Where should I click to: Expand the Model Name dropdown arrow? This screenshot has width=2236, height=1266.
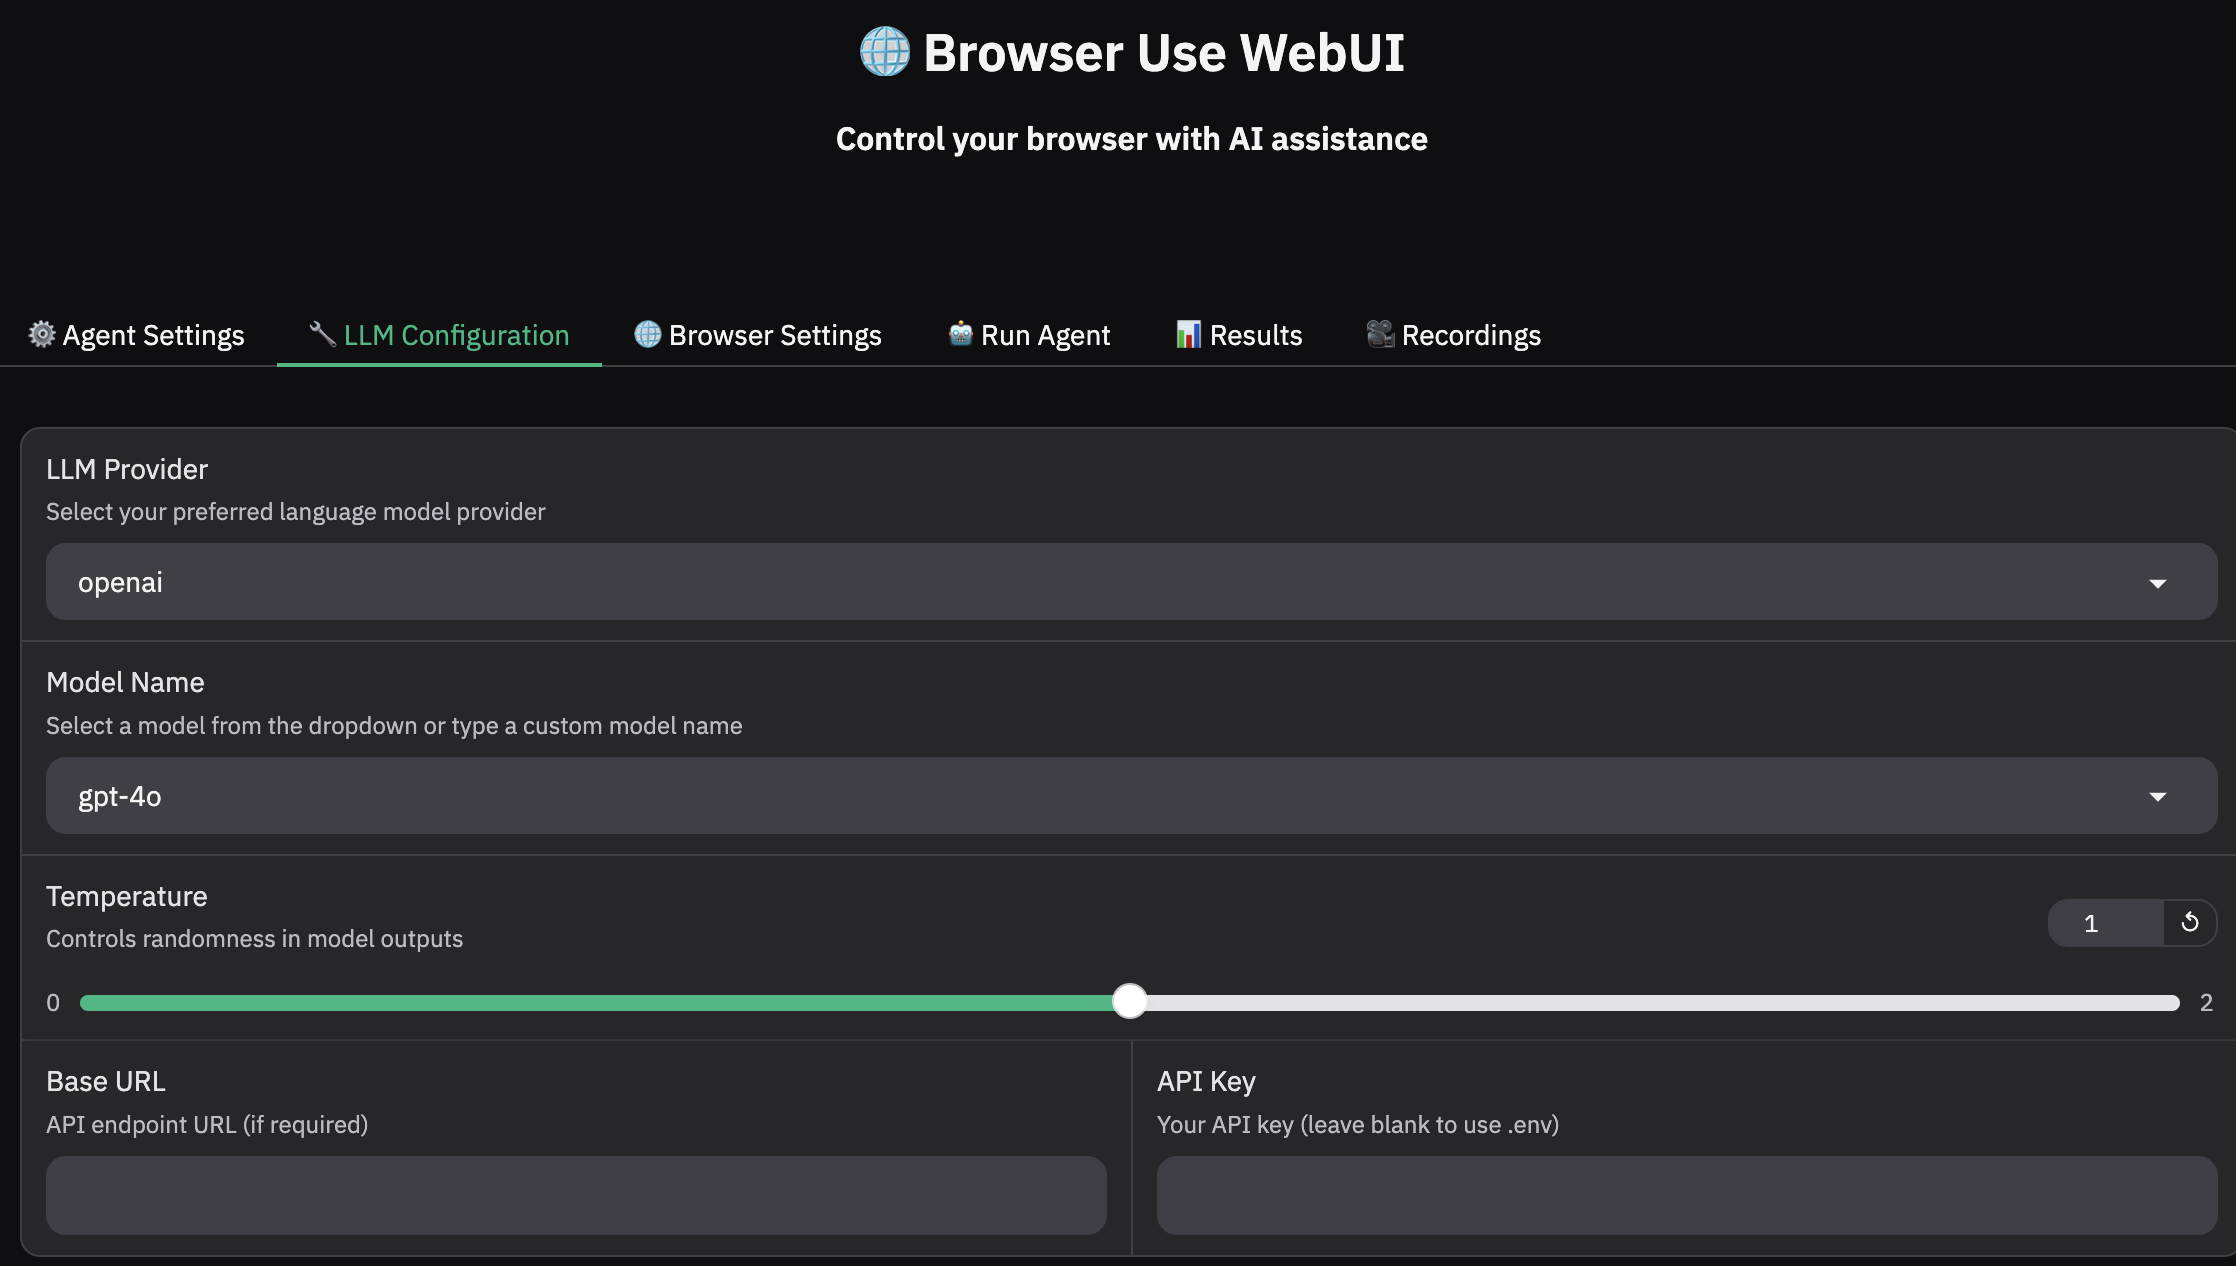2157,797
